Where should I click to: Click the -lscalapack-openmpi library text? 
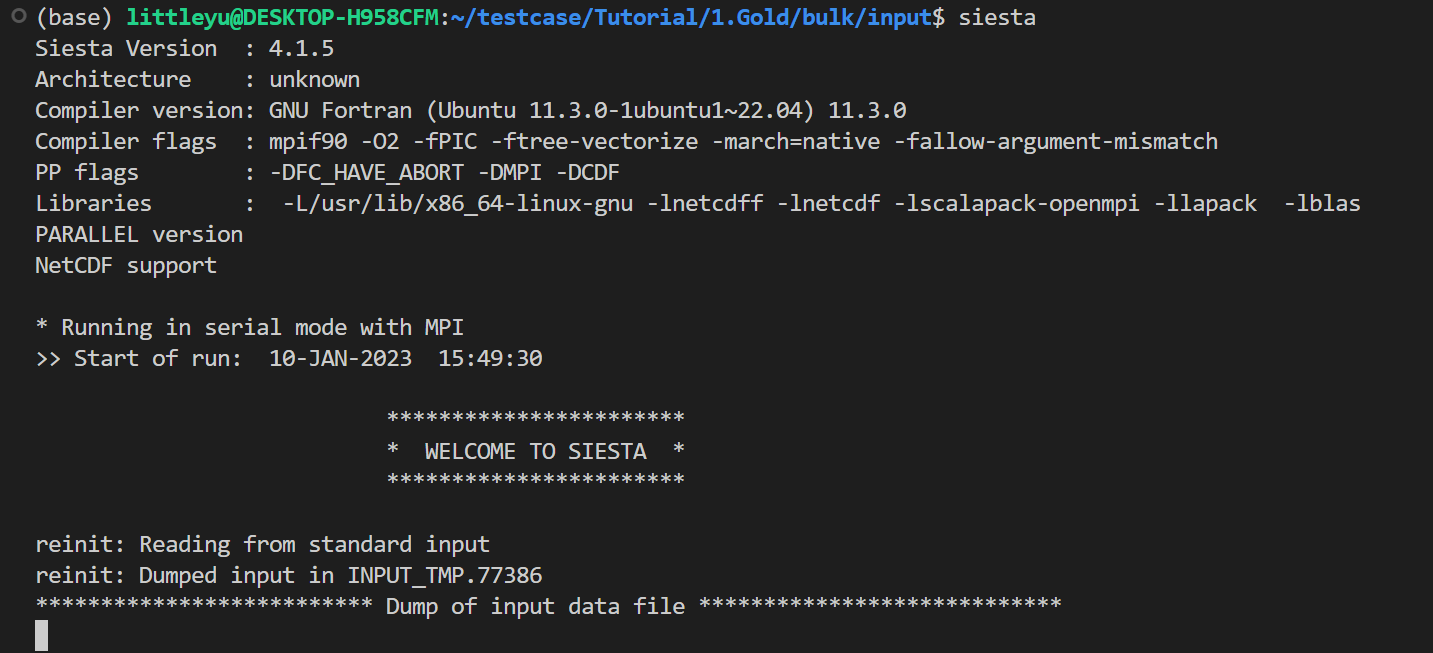[x=1017, y=203]
